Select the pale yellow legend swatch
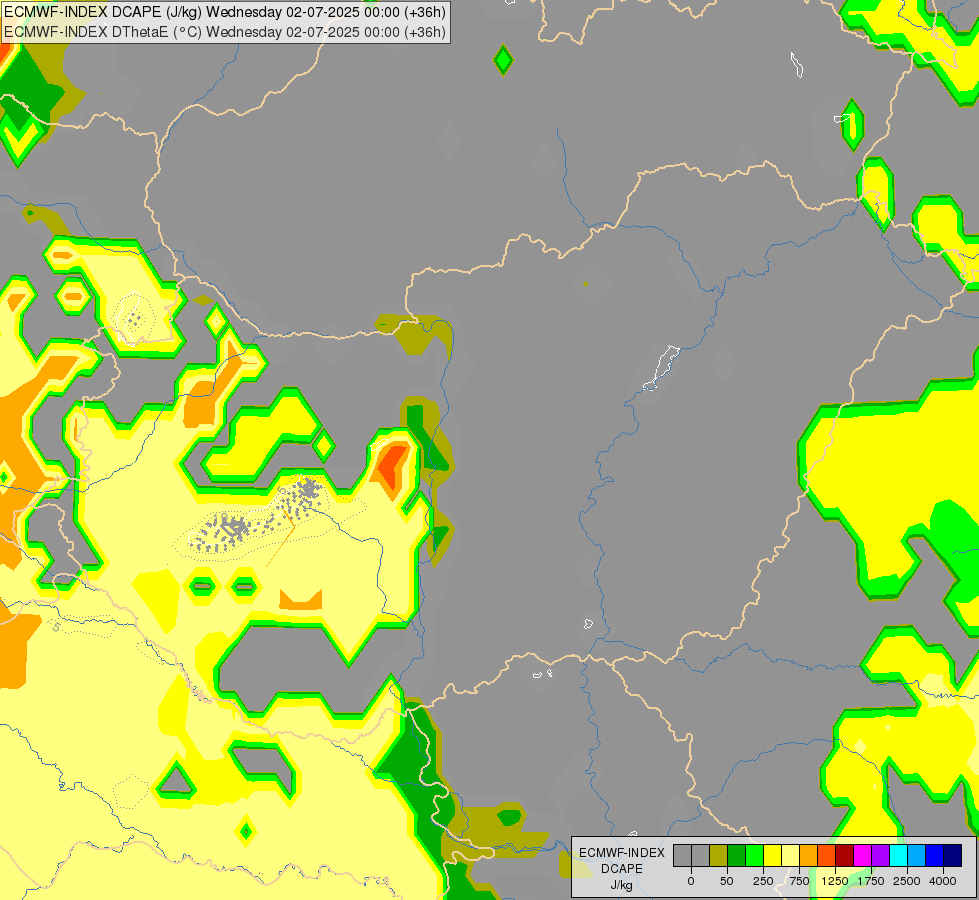The image size is (979, 900). point(790,856)
